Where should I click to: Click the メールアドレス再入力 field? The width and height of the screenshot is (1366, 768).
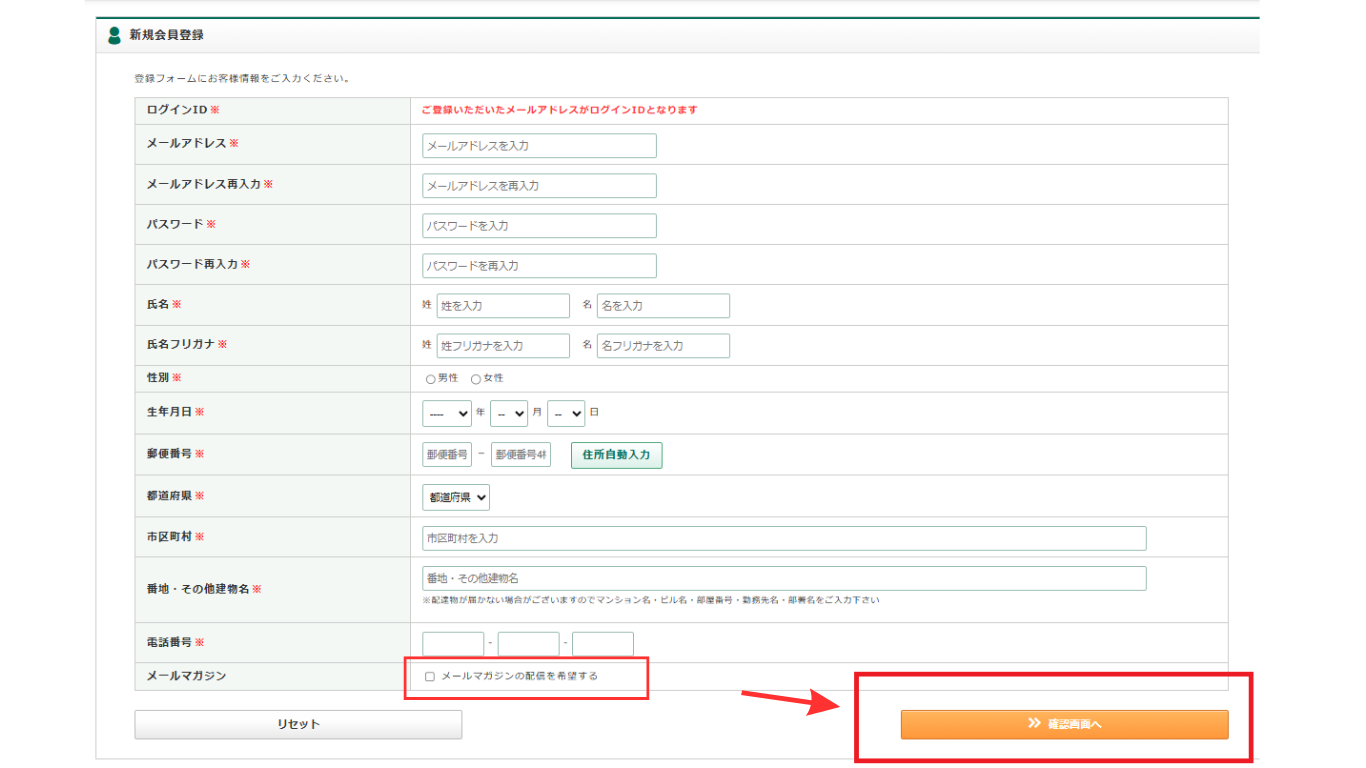[x=539, y=186]
